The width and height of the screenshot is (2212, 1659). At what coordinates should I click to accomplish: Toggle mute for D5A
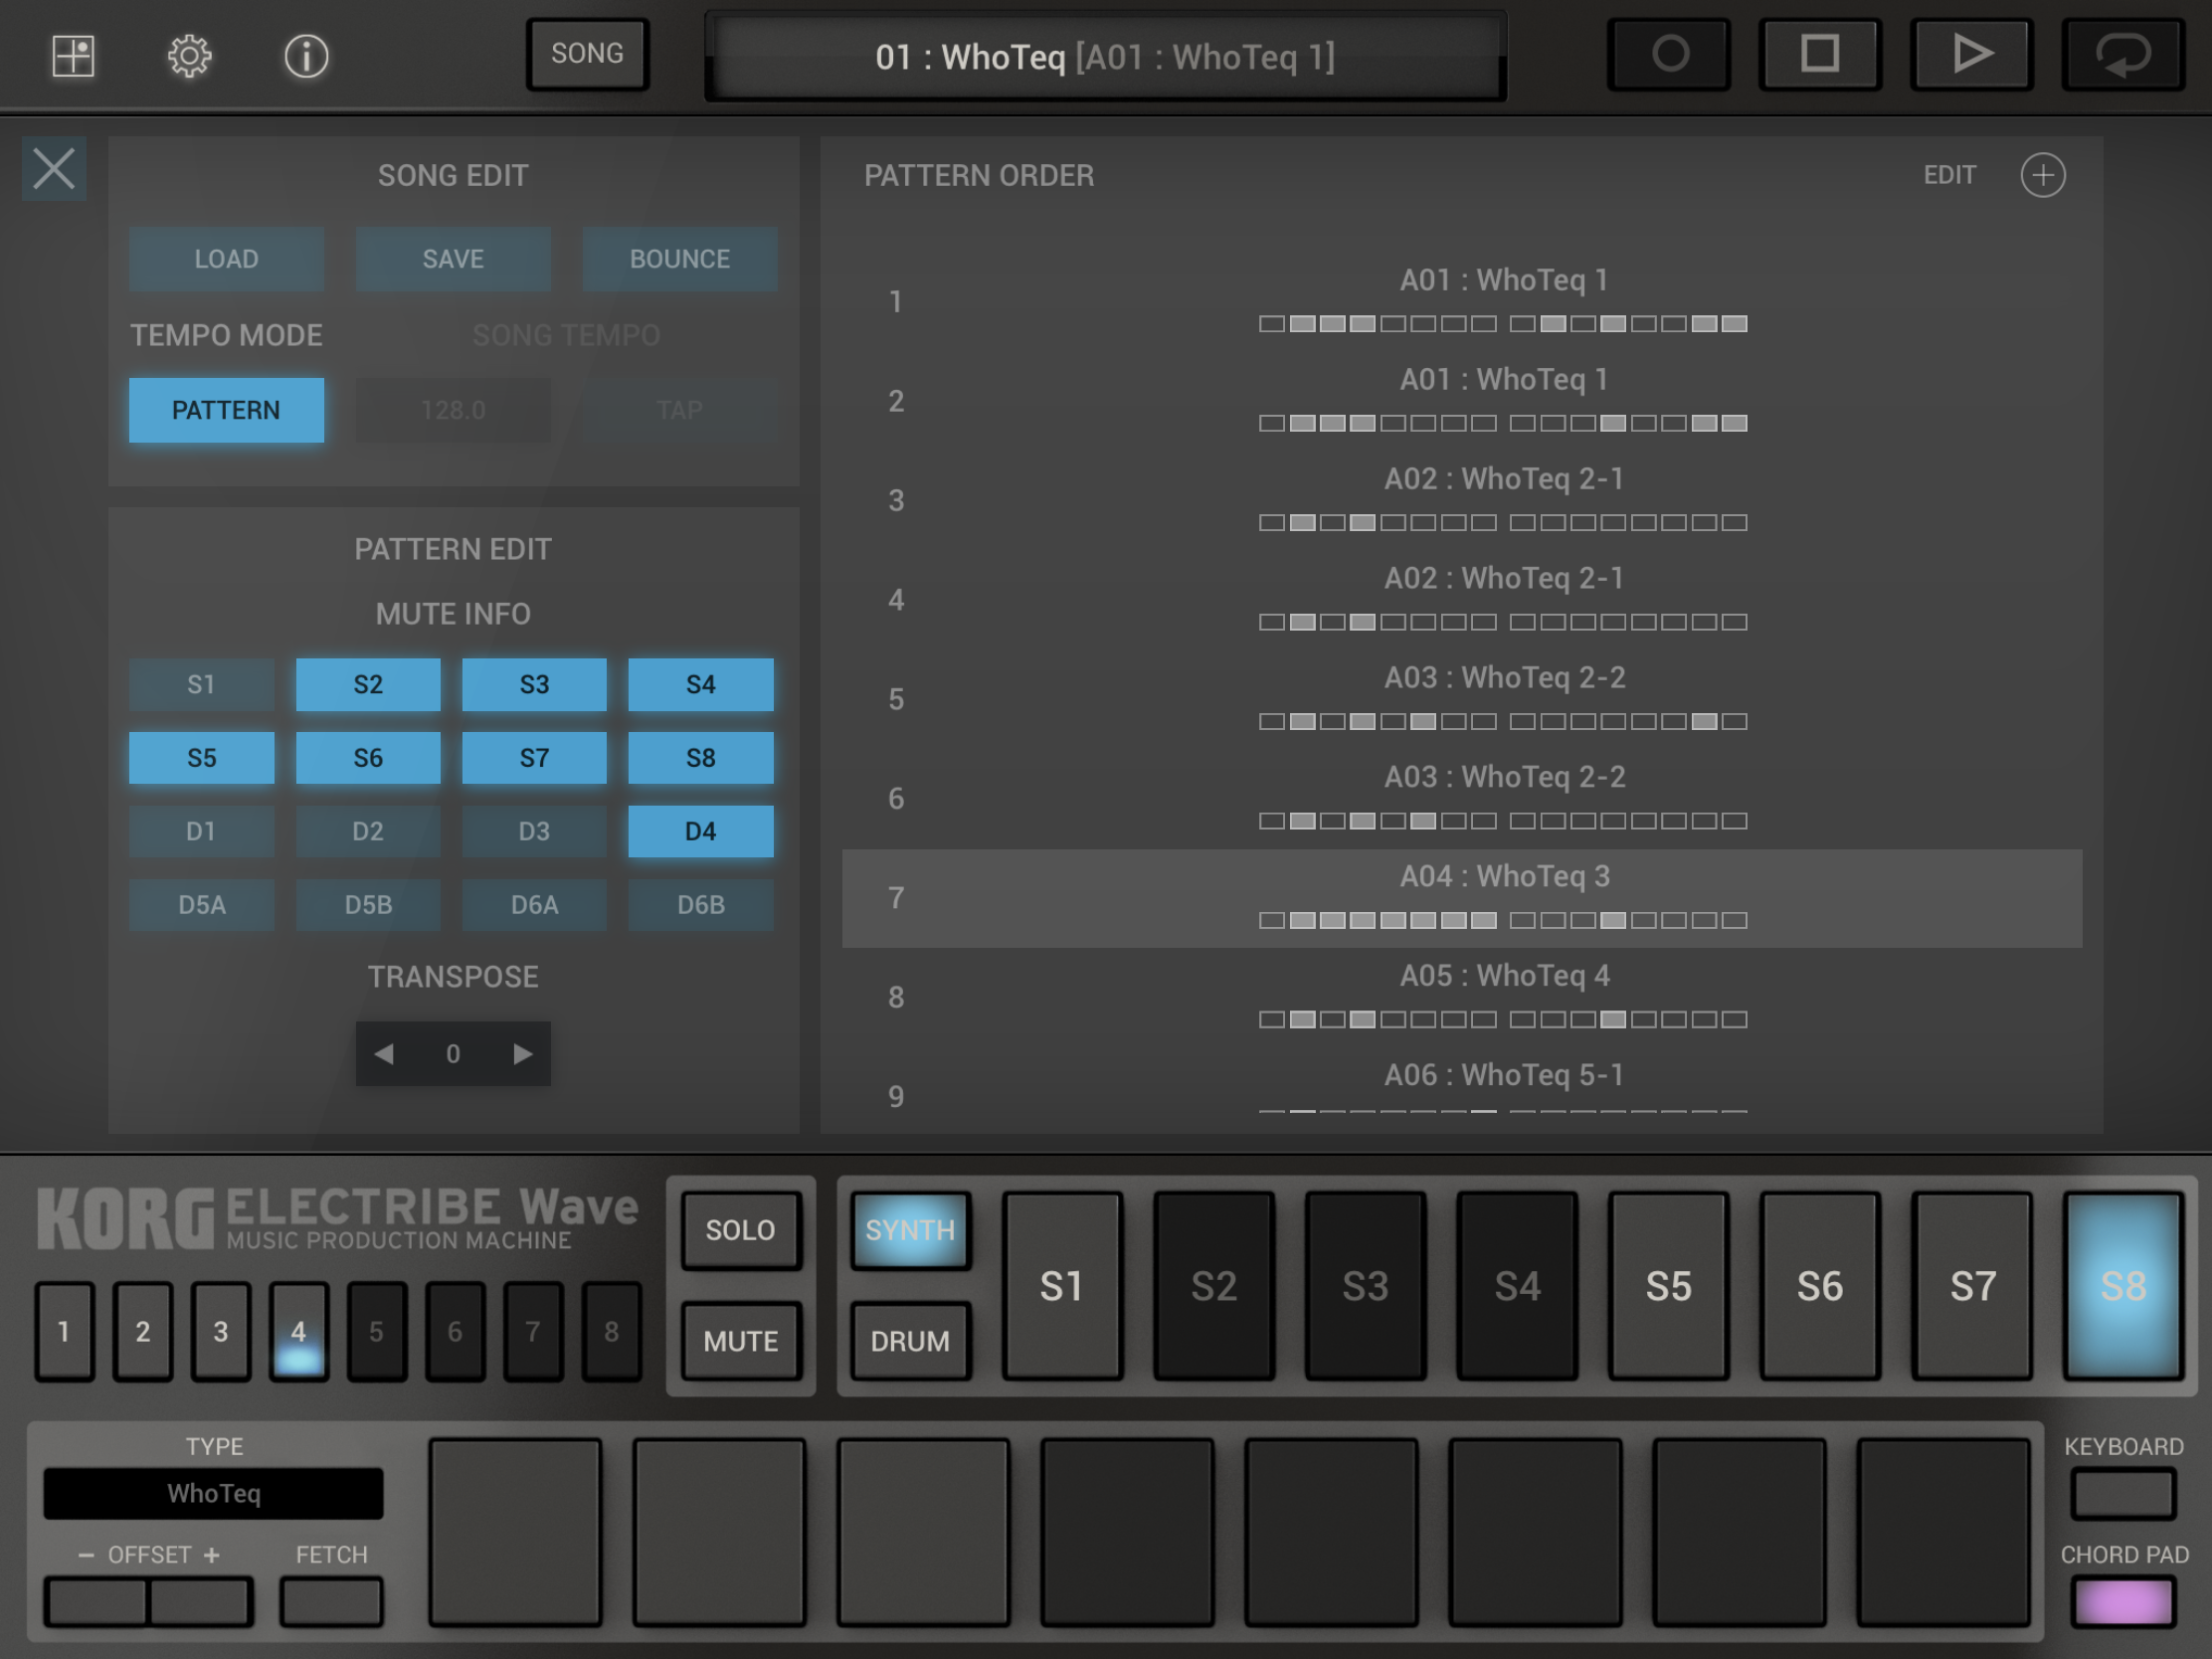[x=202, y=905]
